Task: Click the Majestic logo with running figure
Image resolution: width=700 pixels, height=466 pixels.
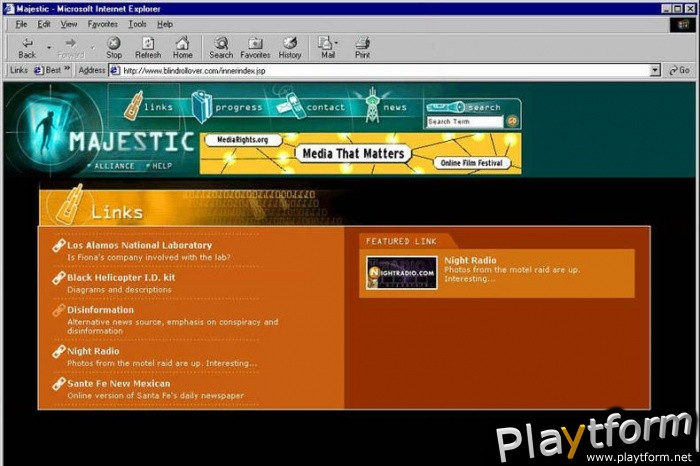Action: (x=48, y=129)
